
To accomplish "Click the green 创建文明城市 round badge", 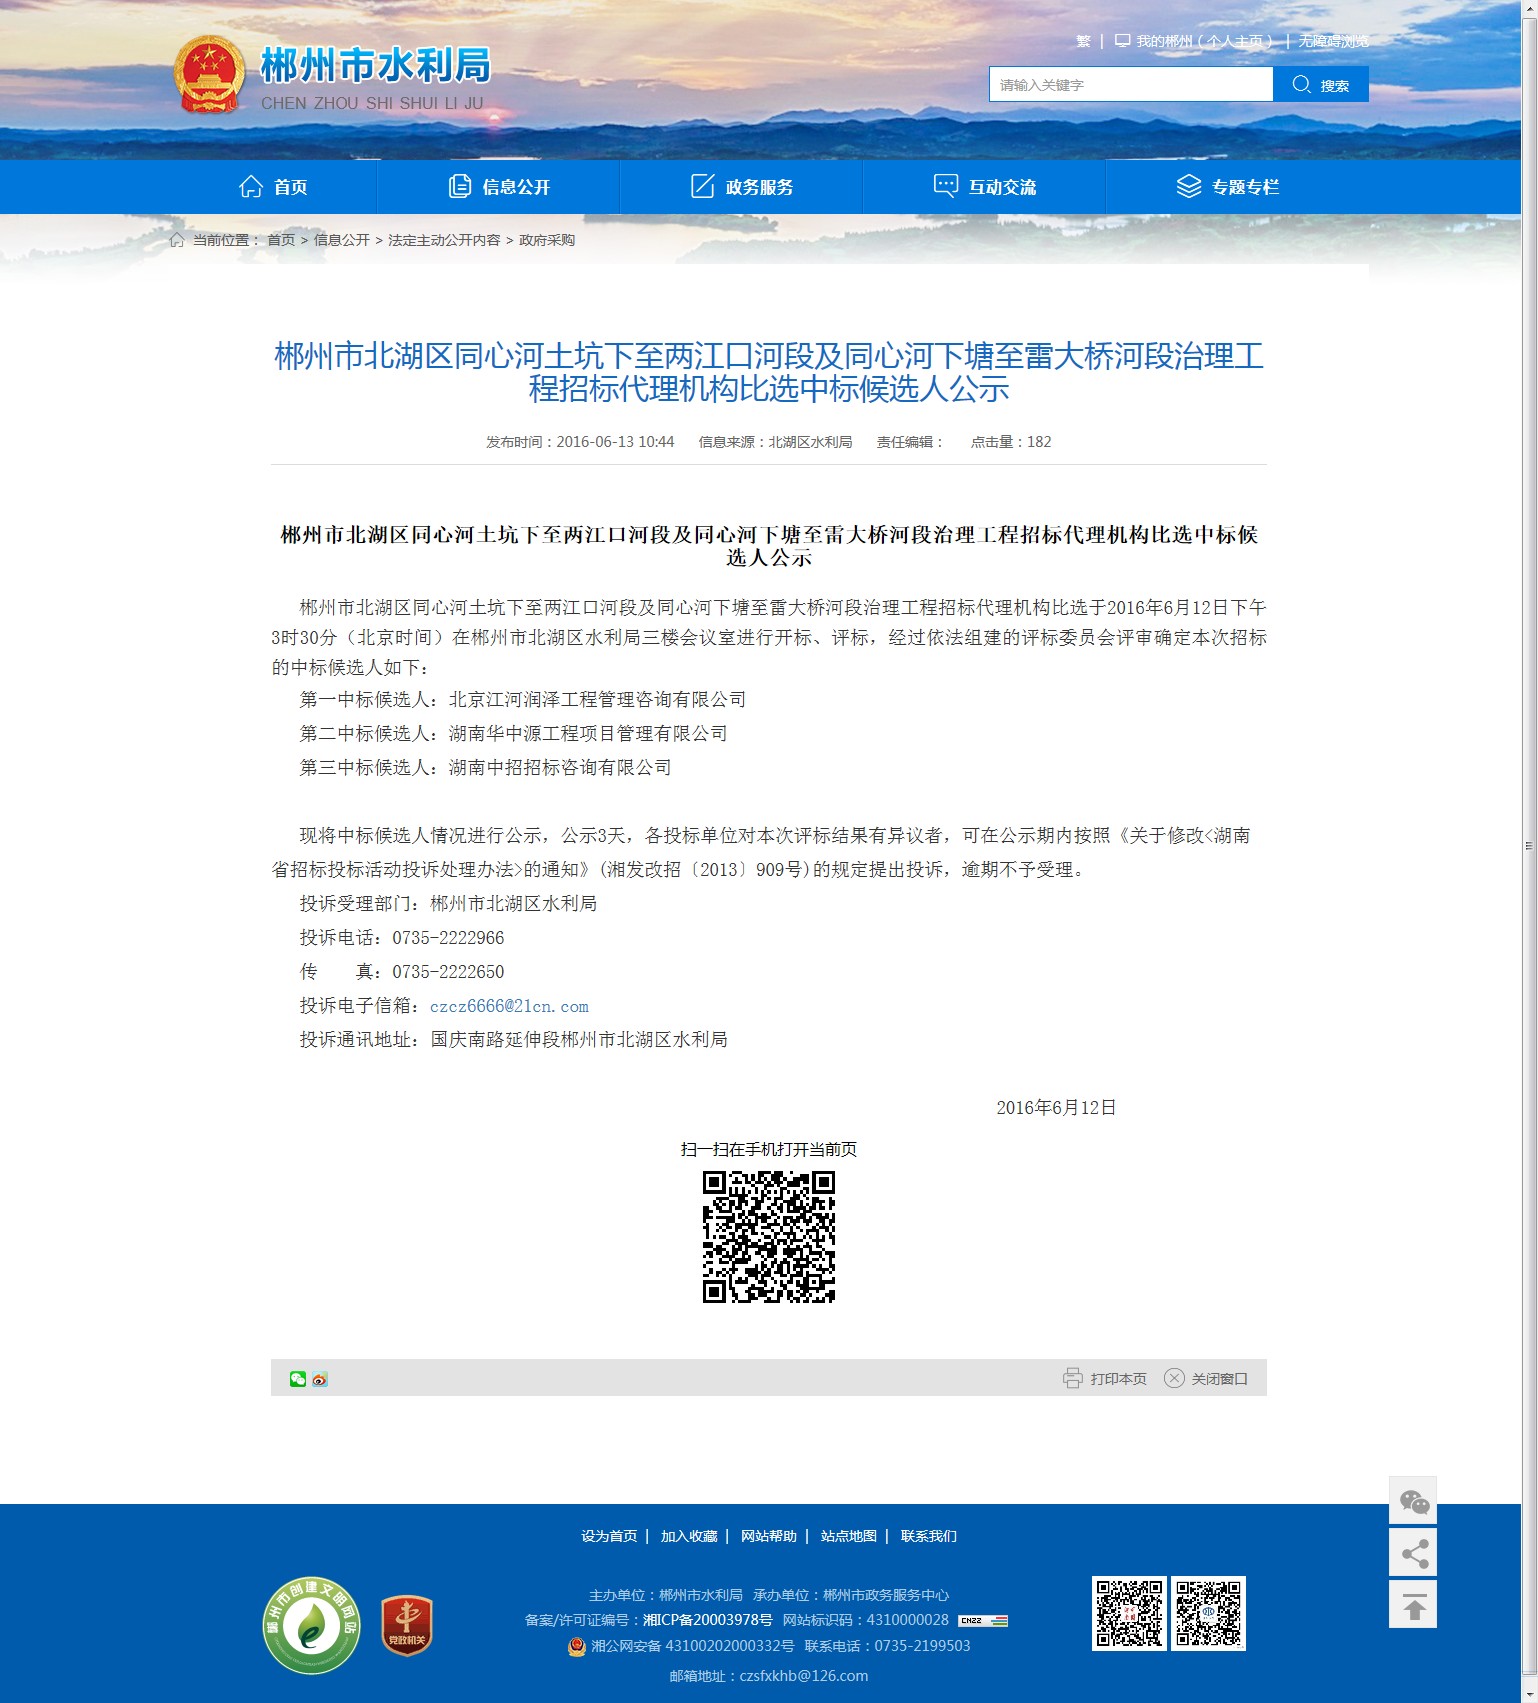I will tap(311, 1625).
